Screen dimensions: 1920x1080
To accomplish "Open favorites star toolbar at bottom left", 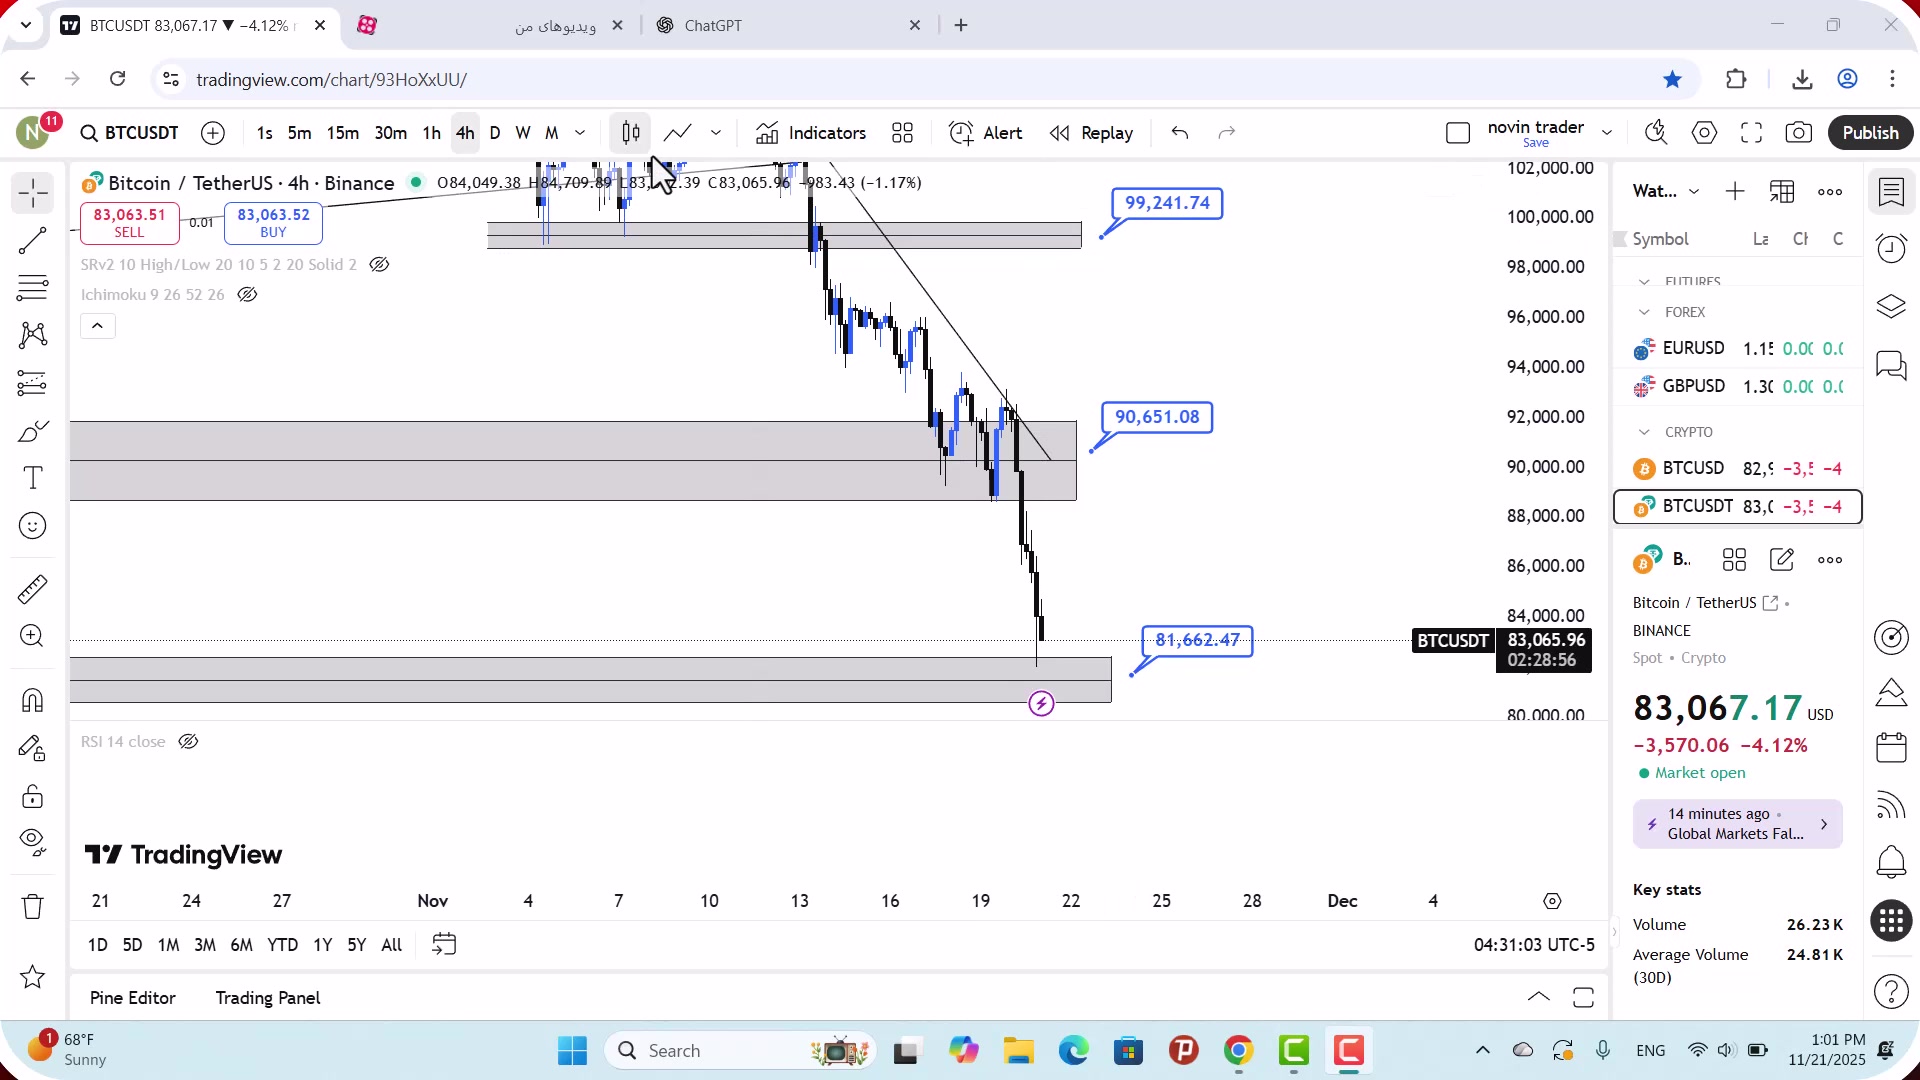I will 33,977.
